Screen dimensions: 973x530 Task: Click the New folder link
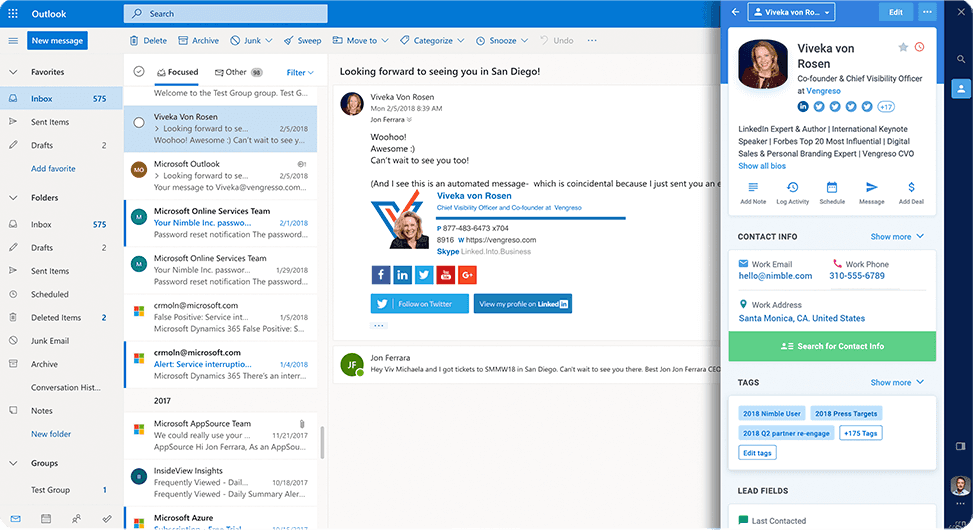[51, 434]
